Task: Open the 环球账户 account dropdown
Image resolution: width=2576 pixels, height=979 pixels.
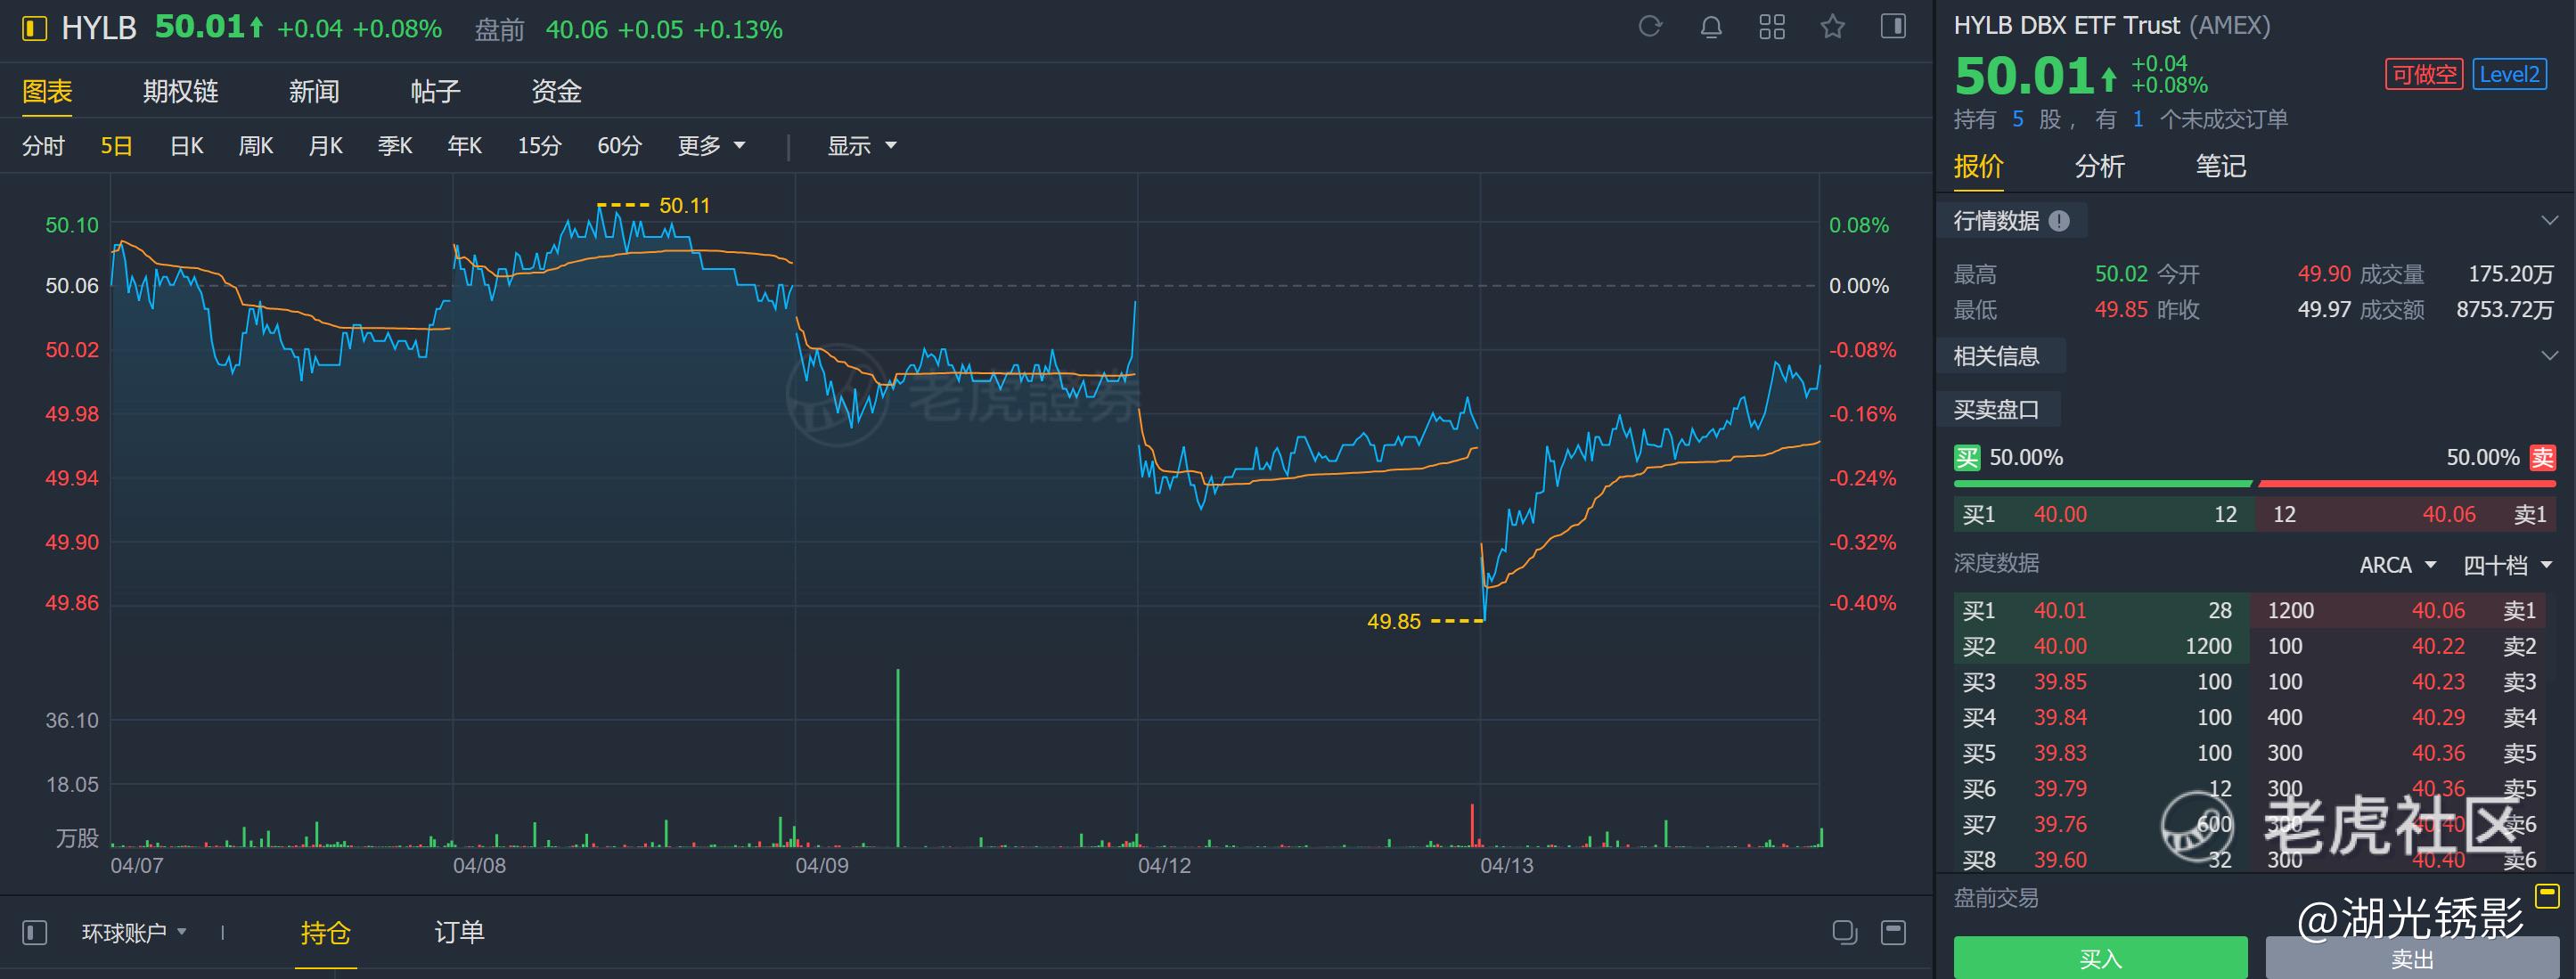Action: (134, 933)
